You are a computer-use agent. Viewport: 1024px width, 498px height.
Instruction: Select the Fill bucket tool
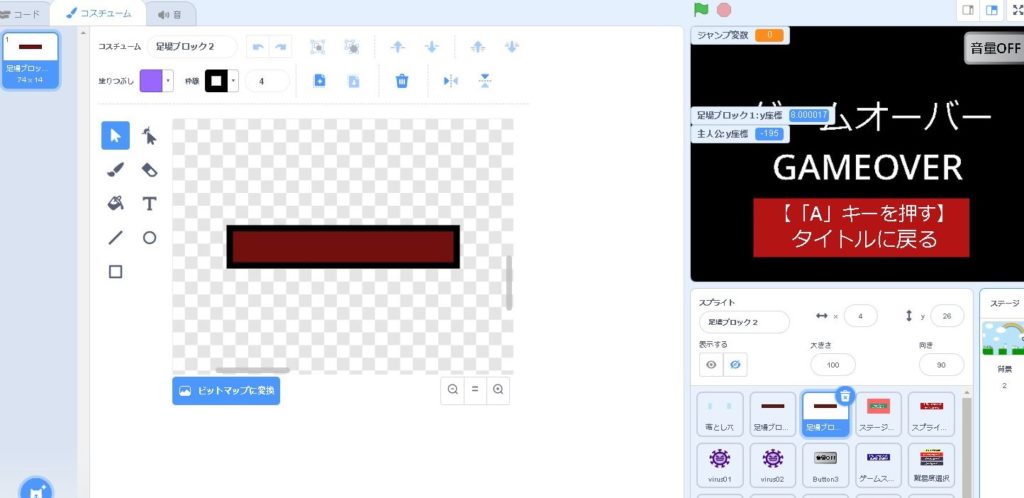pyautogui.click(x=116, y=204)
